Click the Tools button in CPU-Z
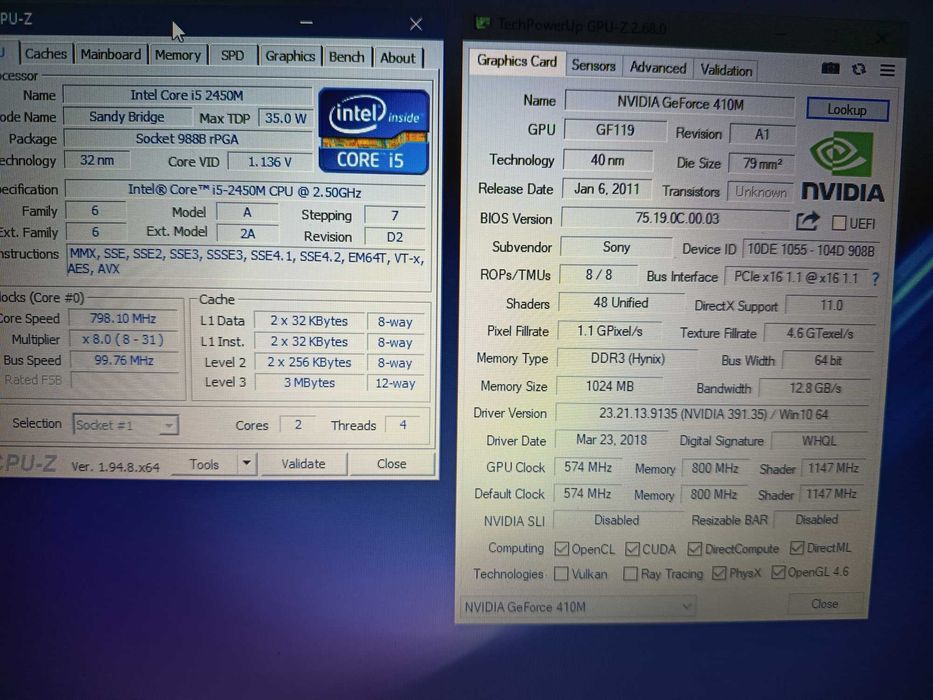The width and height of the screenshot is (933, 700). (x=204, y=464)
